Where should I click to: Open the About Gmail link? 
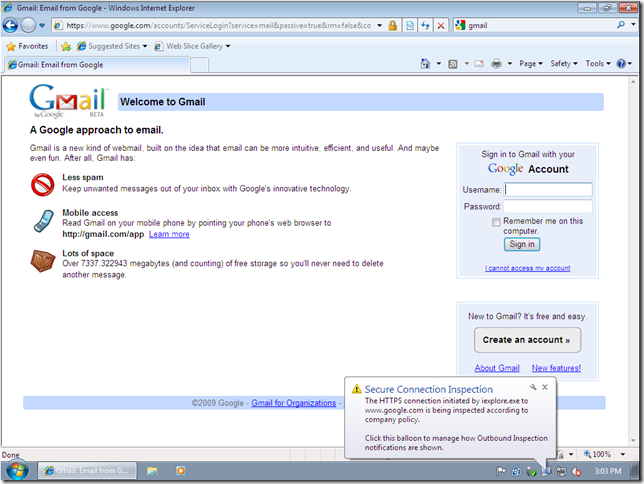click(x=497, y=368)
